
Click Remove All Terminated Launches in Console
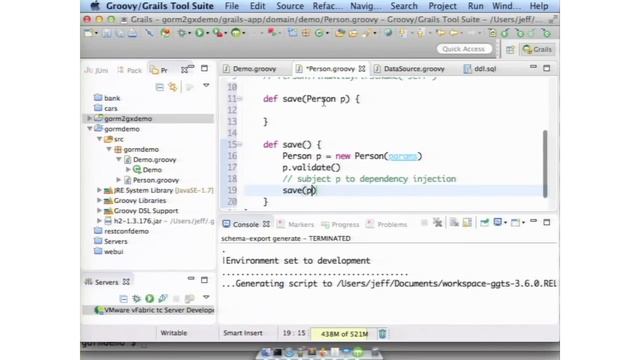[438, 222]
